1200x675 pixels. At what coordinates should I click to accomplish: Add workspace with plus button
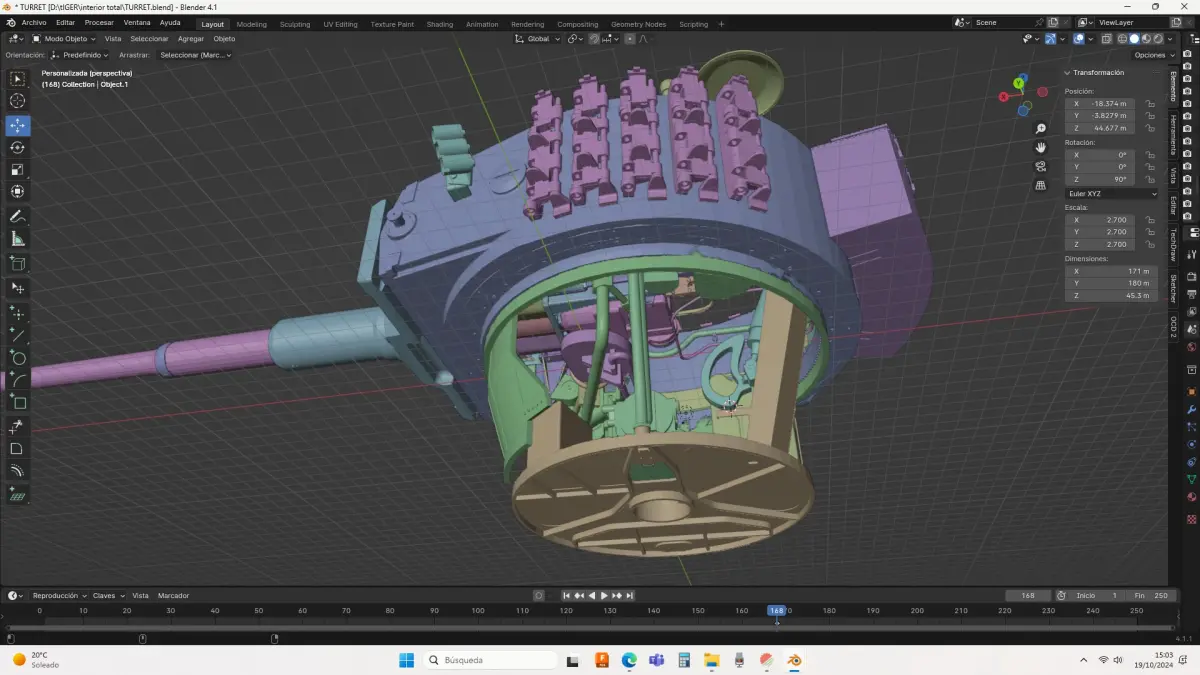tap(721, 24)
